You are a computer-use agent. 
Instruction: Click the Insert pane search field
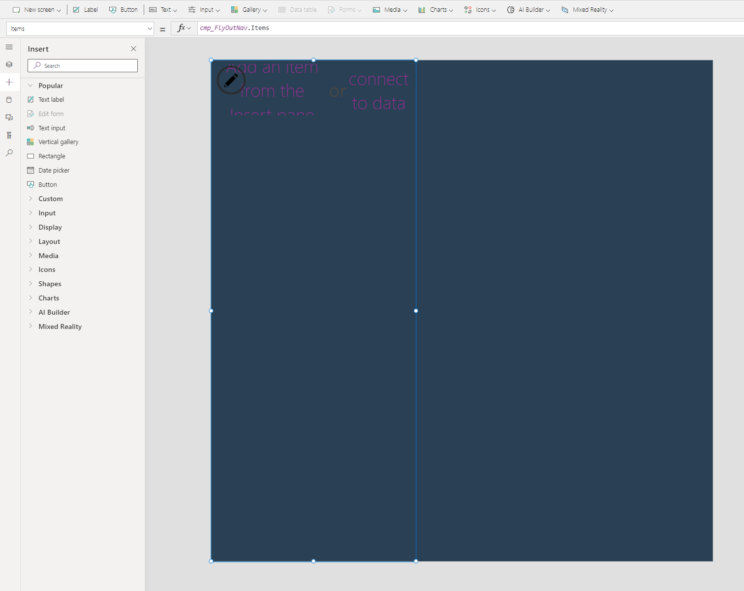[x=82, y=66]
